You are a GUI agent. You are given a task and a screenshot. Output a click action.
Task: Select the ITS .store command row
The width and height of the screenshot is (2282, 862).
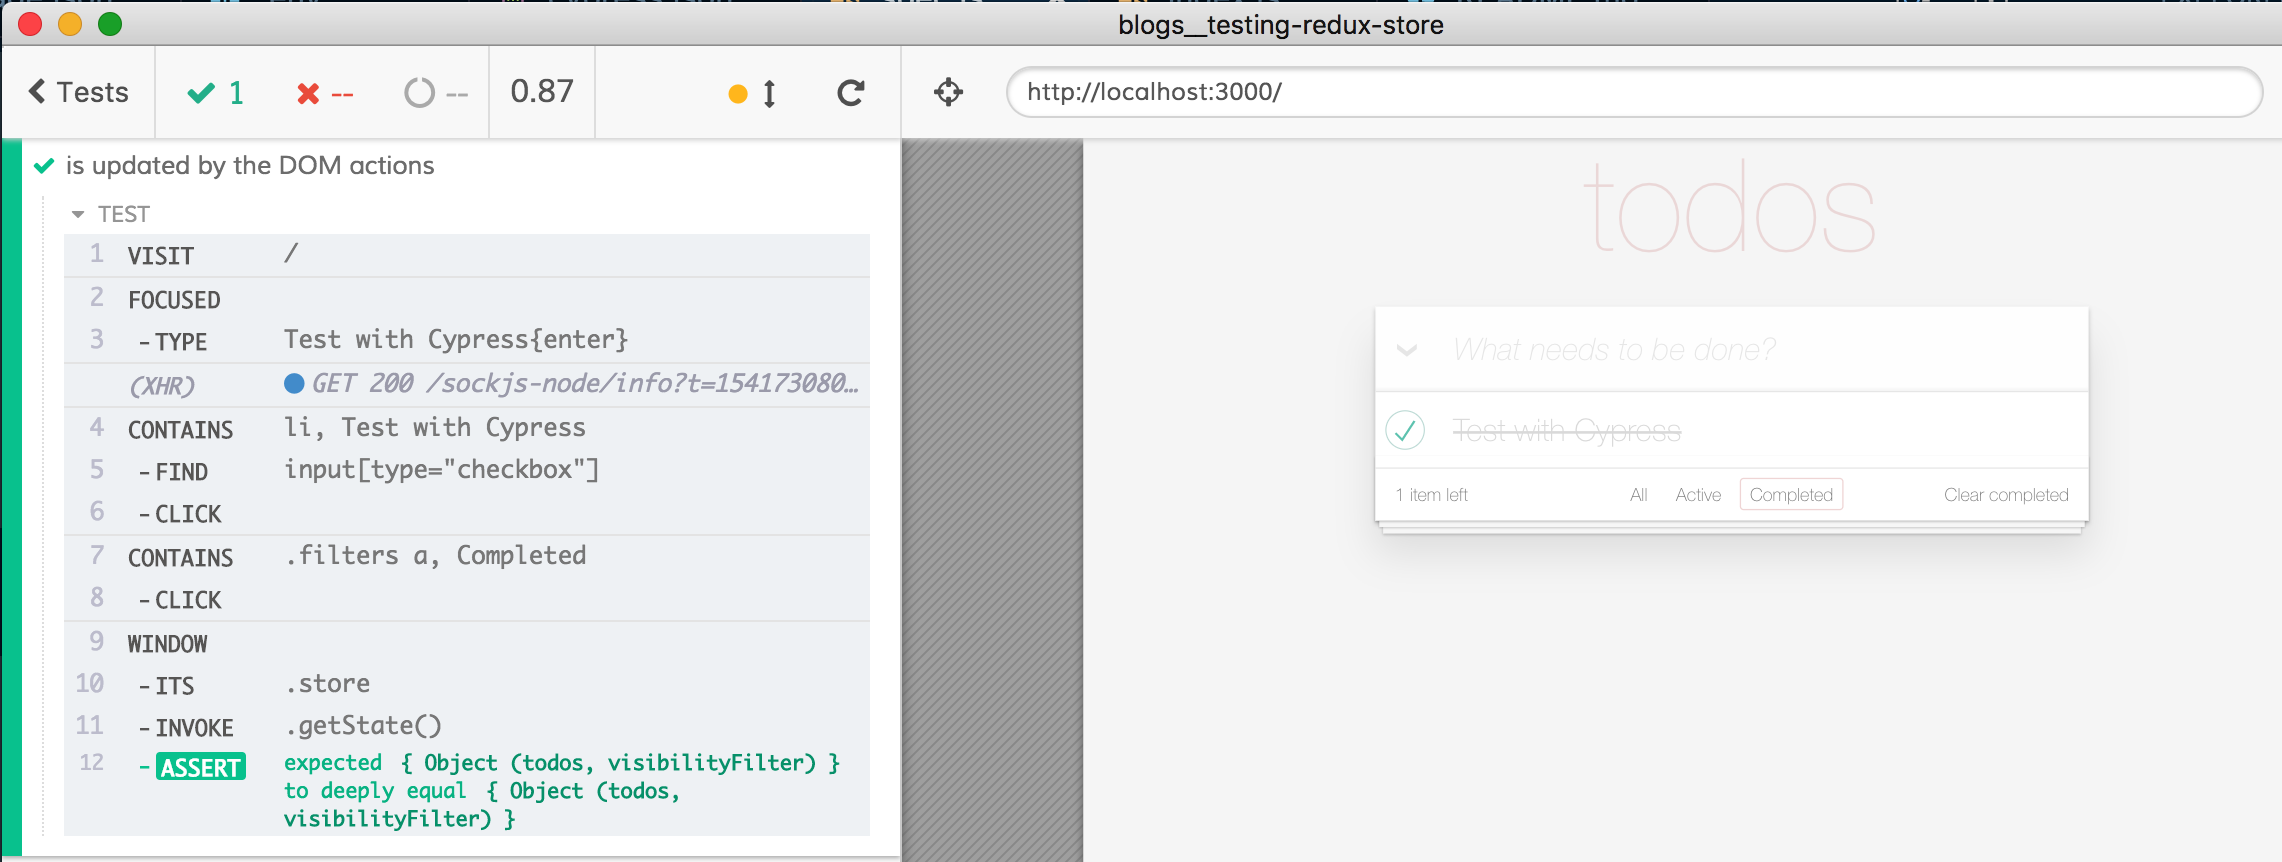(x=467, y=685)
